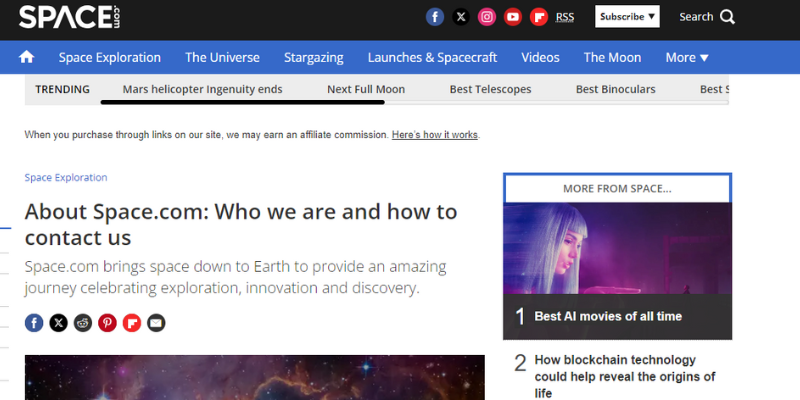Expand the Subscribe dropdown

pyautogui.click(x=627, y=16)
